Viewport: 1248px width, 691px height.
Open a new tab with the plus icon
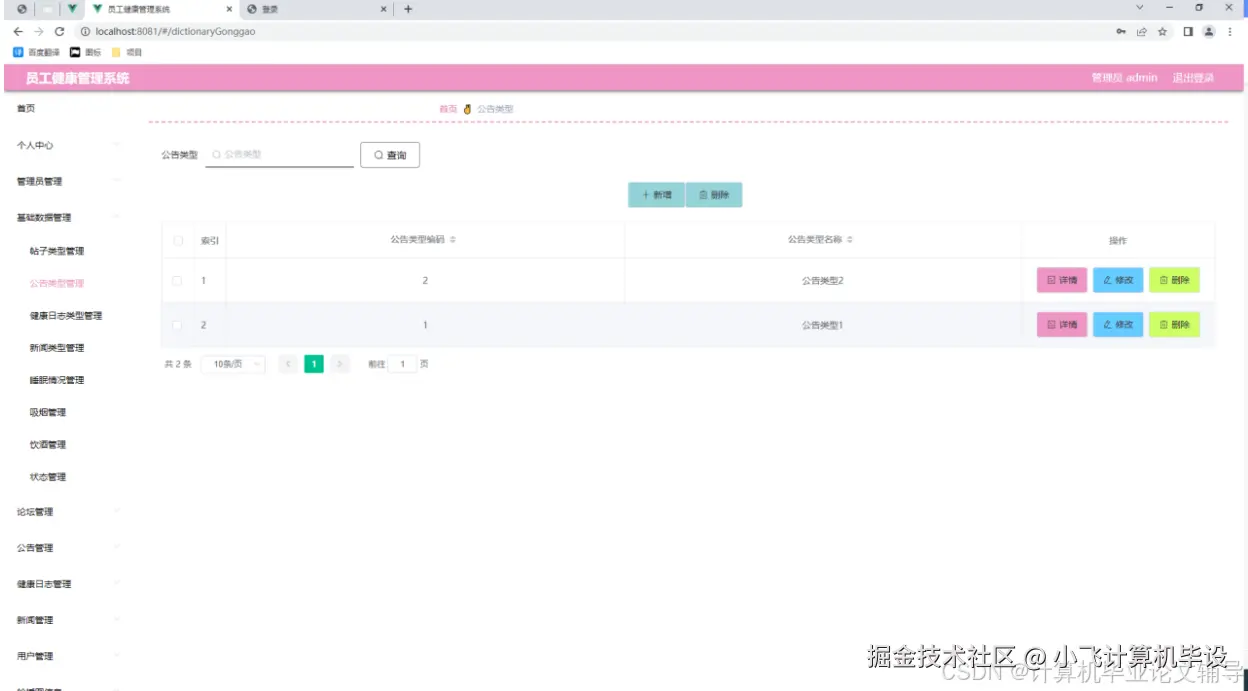pyautogui.click(x=408, y=9)
